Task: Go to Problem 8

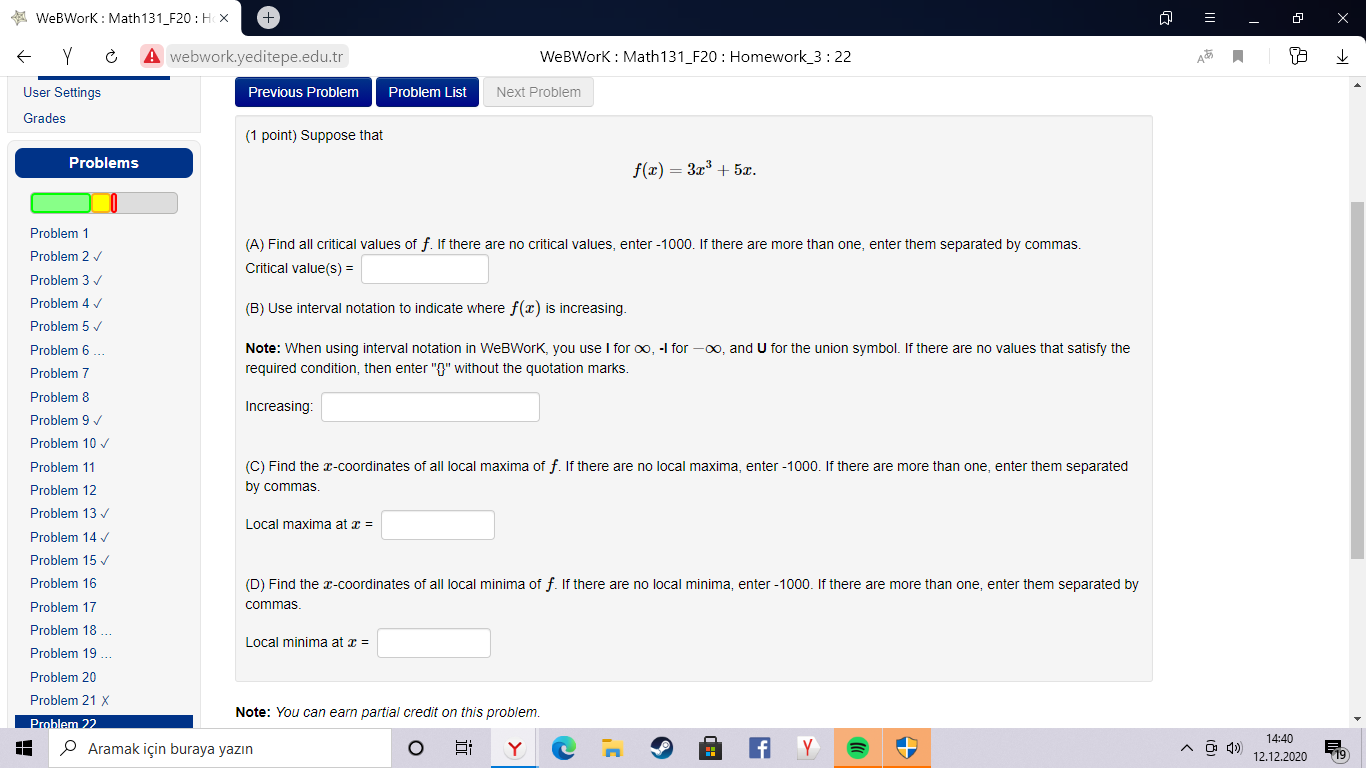Action: point(59,397)
